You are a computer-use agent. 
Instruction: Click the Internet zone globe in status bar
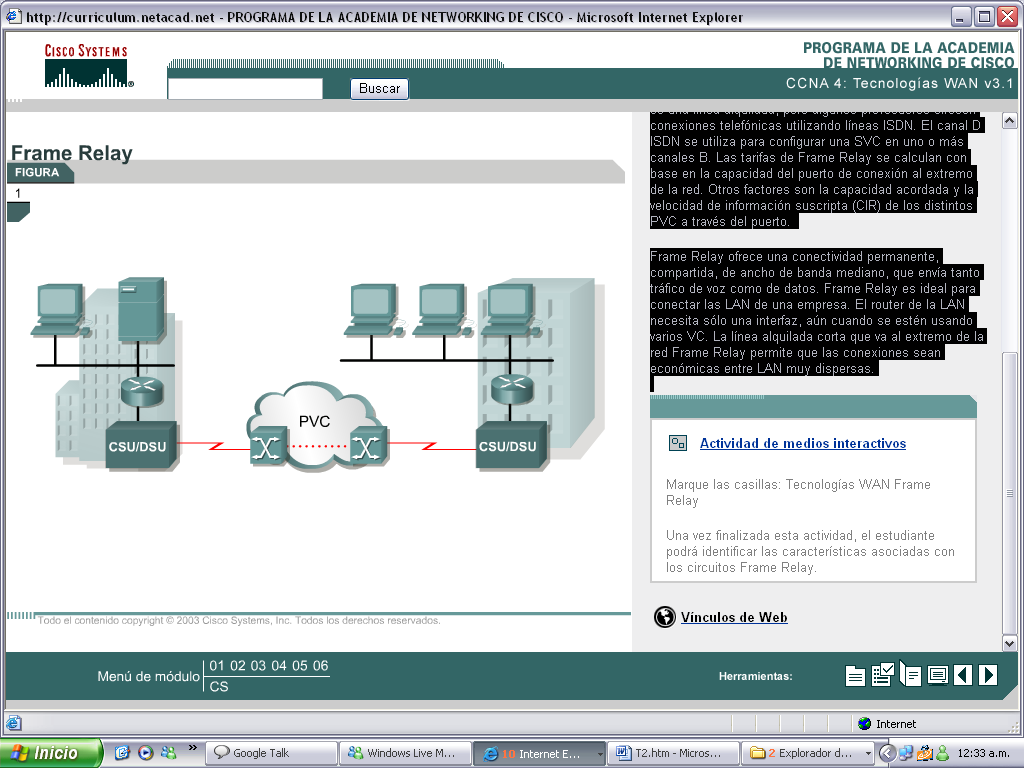[x=865, y=724]
